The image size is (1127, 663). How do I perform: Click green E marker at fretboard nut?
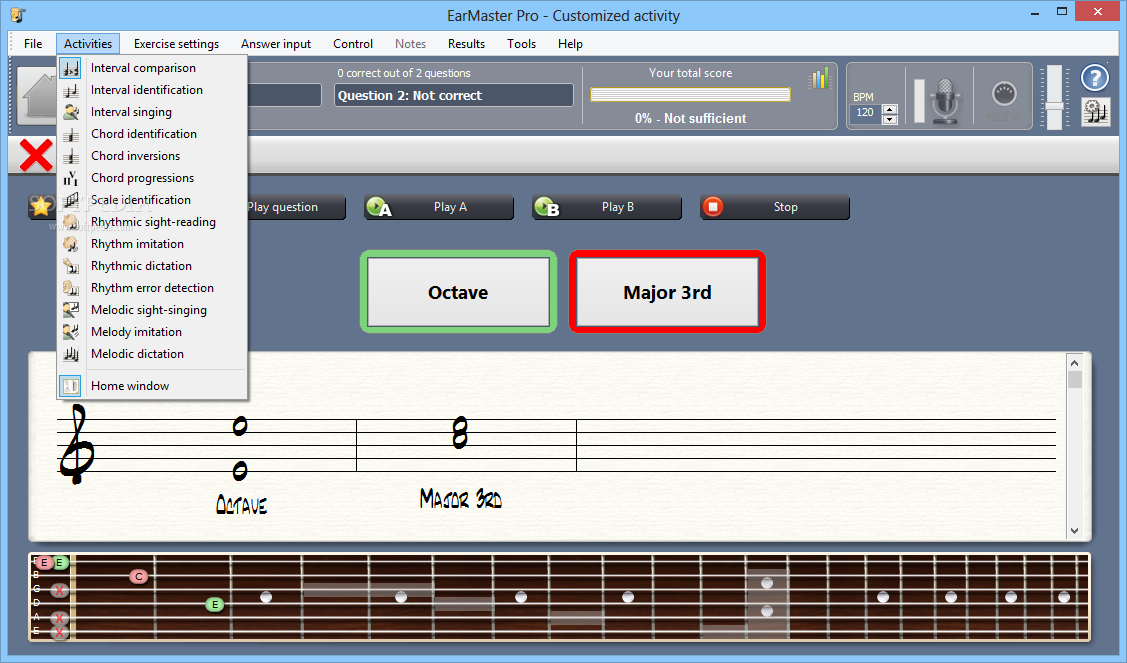click(x=60, y=563)
